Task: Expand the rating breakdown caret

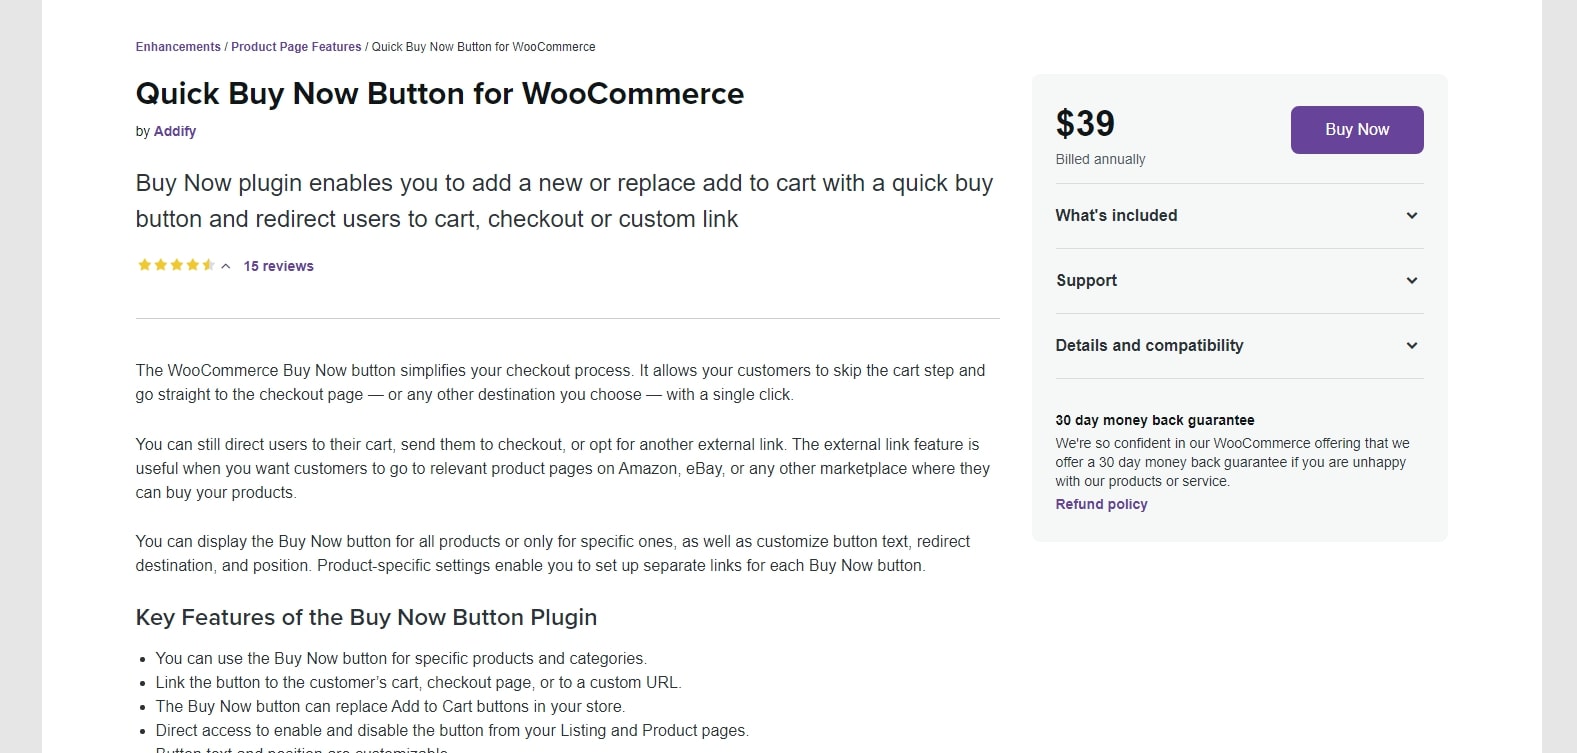Action: [226, 266]
